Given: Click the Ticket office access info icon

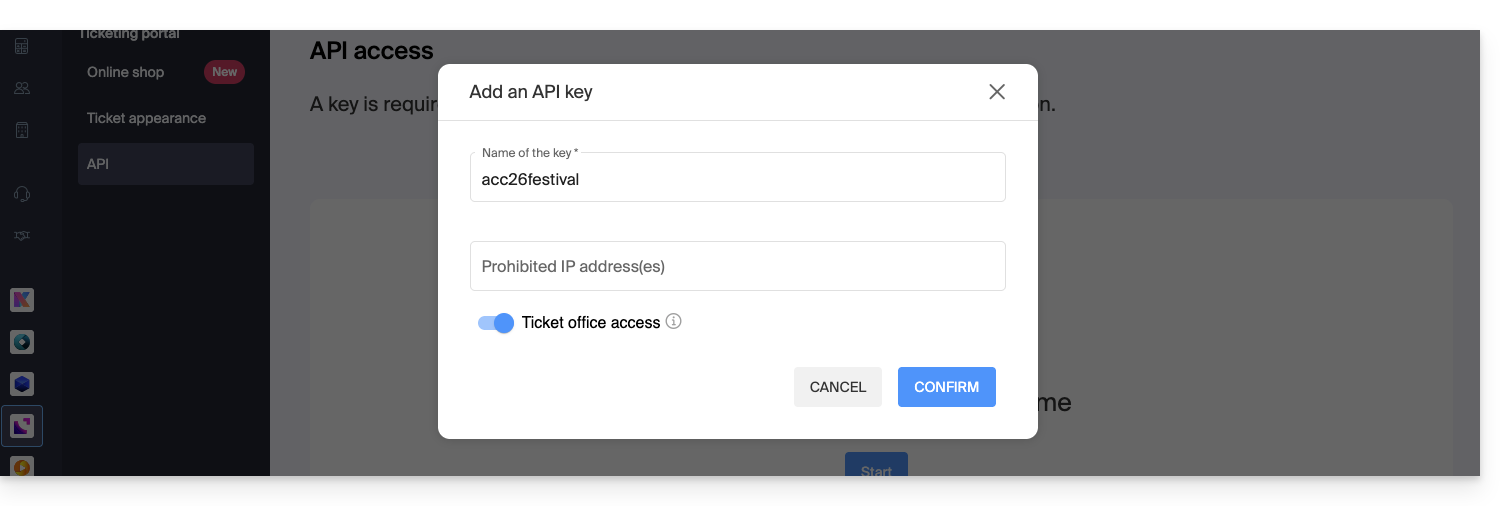Looking at the screenshot, I should tap(674, 322).
